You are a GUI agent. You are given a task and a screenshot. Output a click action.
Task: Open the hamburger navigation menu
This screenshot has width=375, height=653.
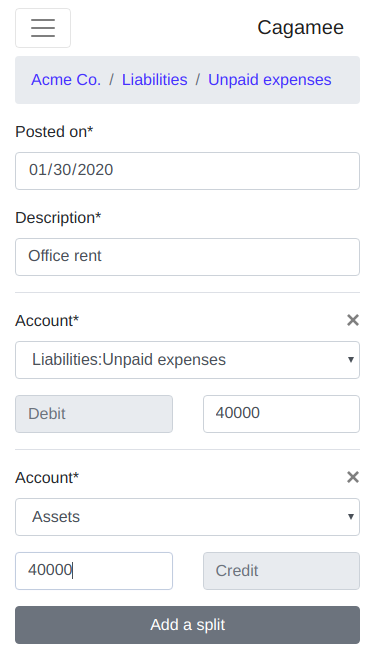coord(43,28)
